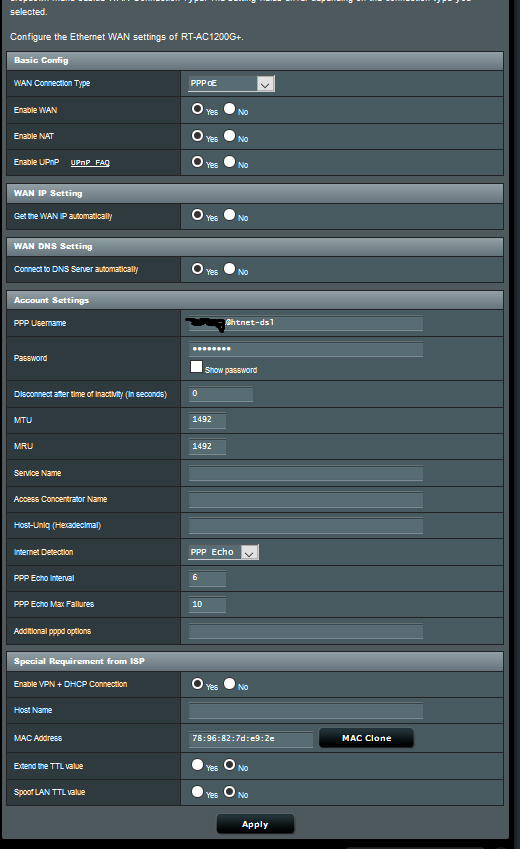The width and height of the screenshot is (520, 849).
Task: Click the Access Concentrator Name field
Action: tap(306, 499)
